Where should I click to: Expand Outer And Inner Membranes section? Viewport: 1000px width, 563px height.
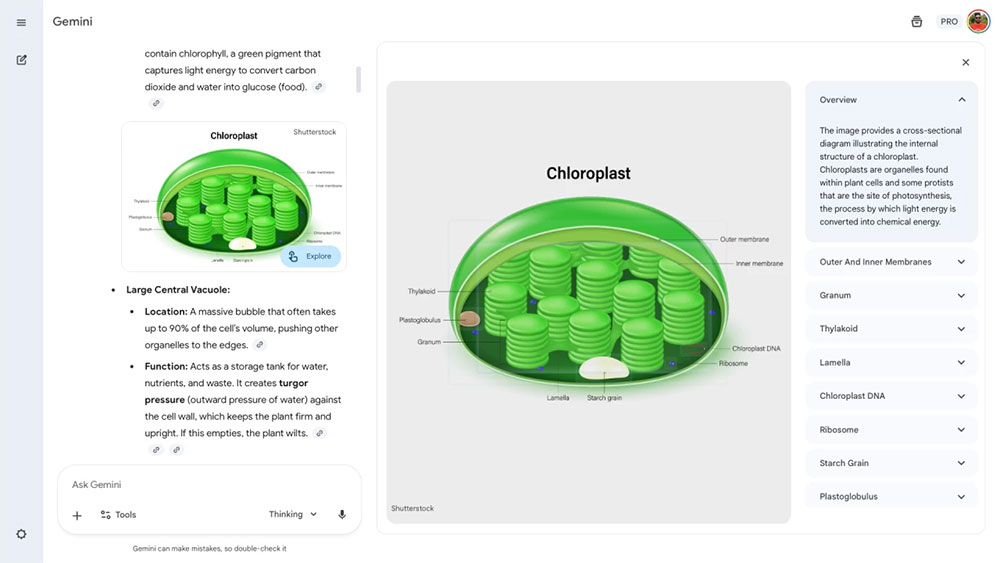coord(961,262)
